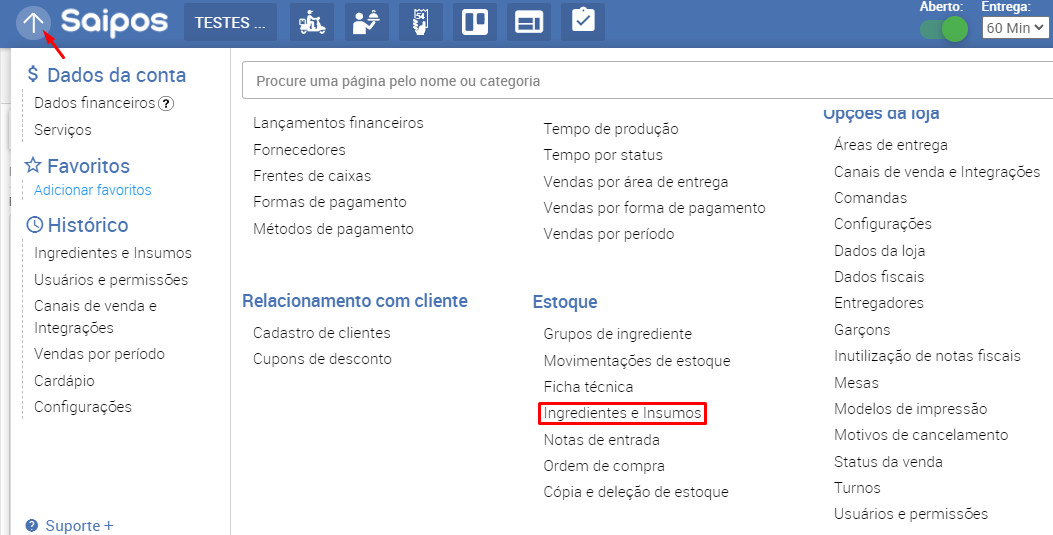This screenshot has width=1053, height=535.
Task: Open the TESTES store selector
Action: [x=230, y=22]
